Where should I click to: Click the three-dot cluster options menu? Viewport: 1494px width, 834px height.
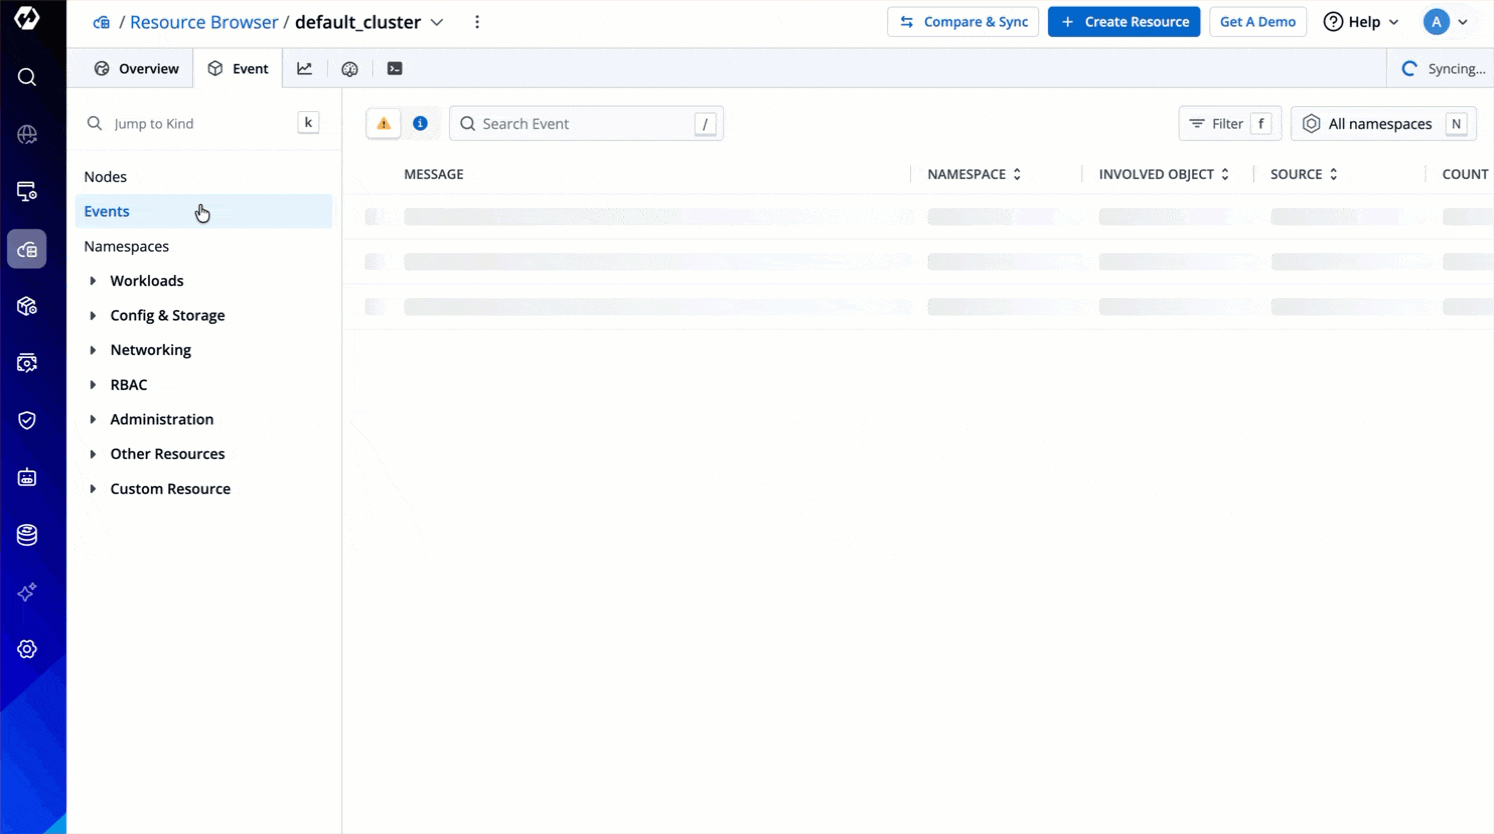pos(477,22)
